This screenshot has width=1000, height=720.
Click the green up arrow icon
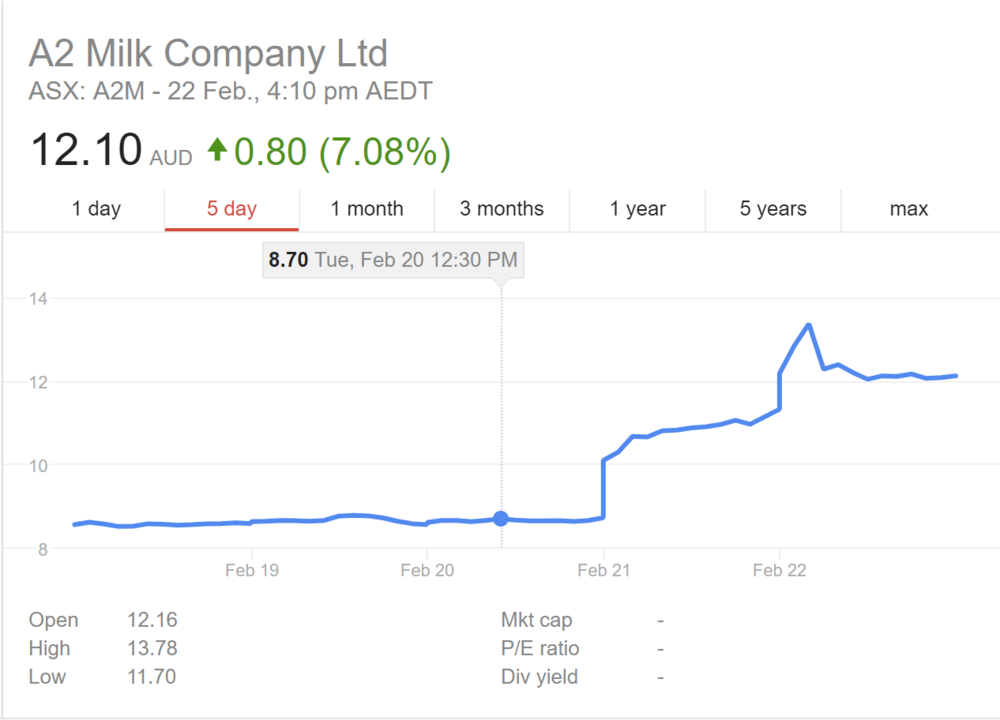(217, 151)
